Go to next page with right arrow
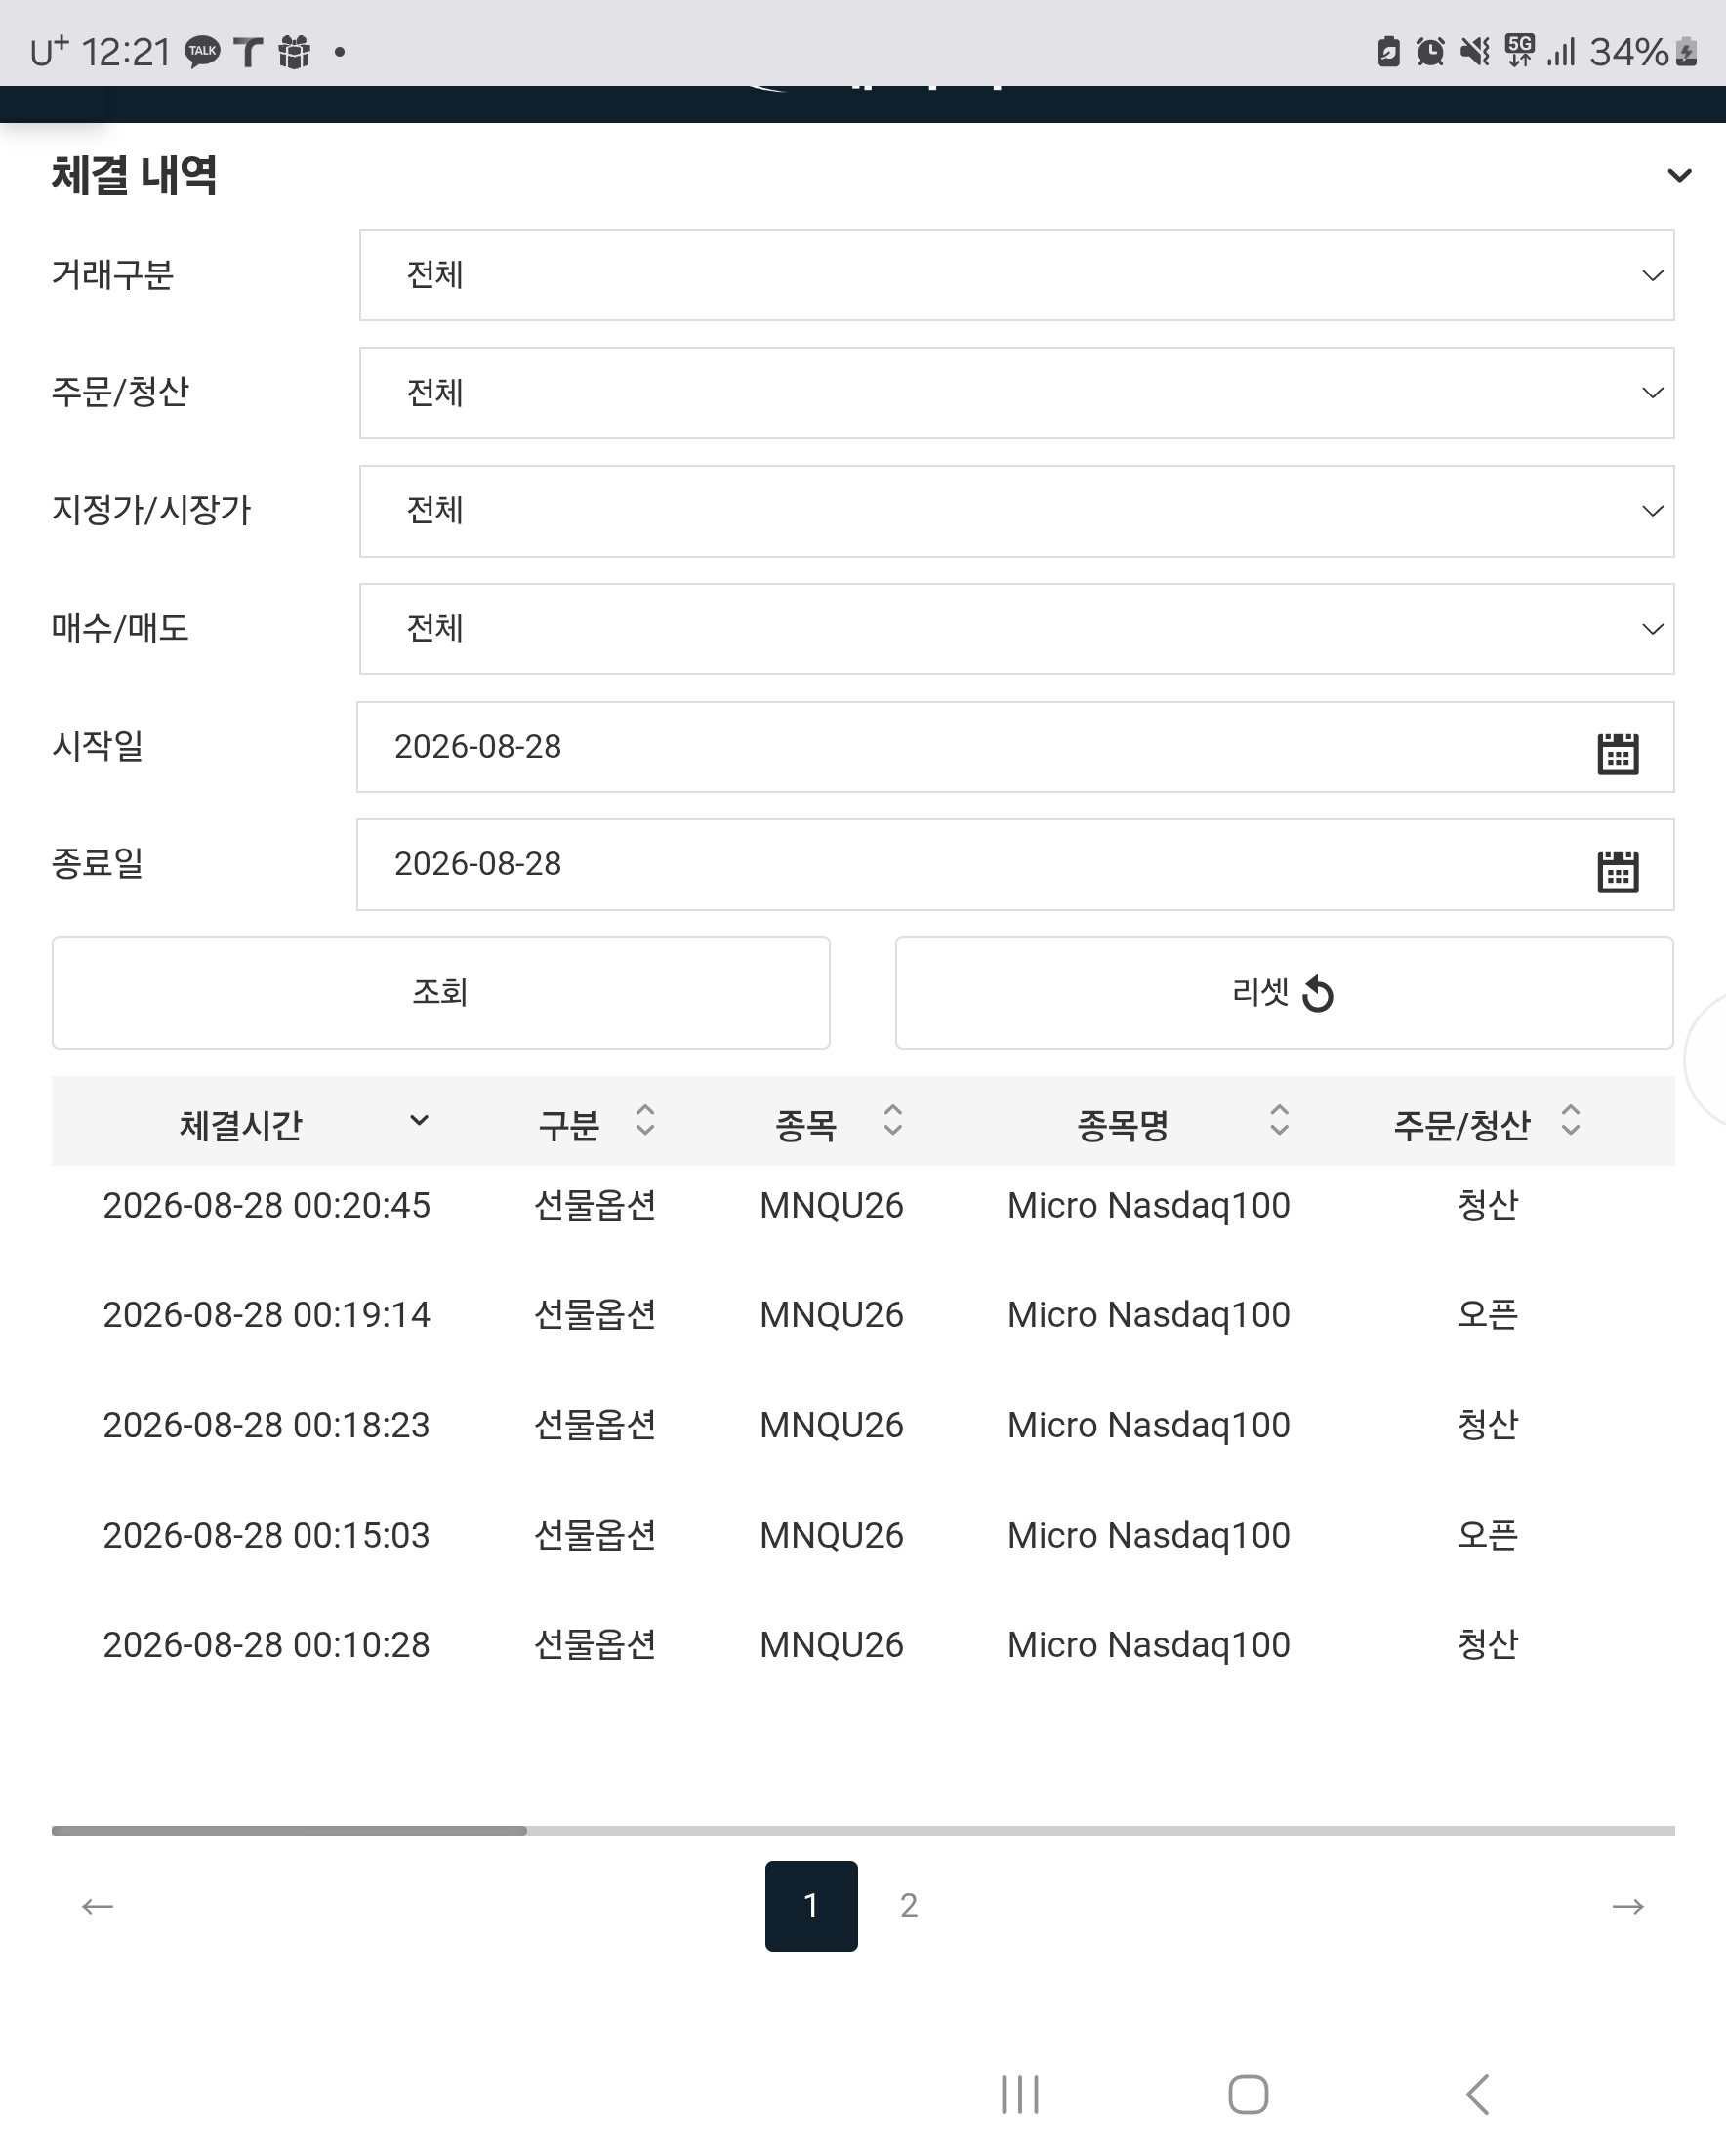Viewport: 1726px width, 2156px height. click(1628, 1906)
